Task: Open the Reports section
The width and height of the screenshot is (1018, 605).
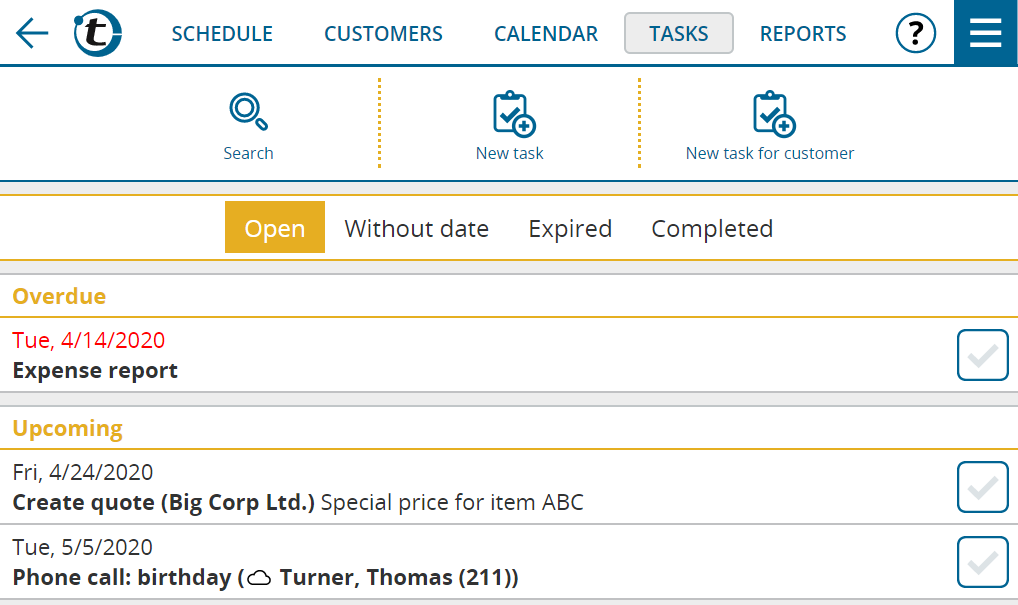Action: click(803, 33)
